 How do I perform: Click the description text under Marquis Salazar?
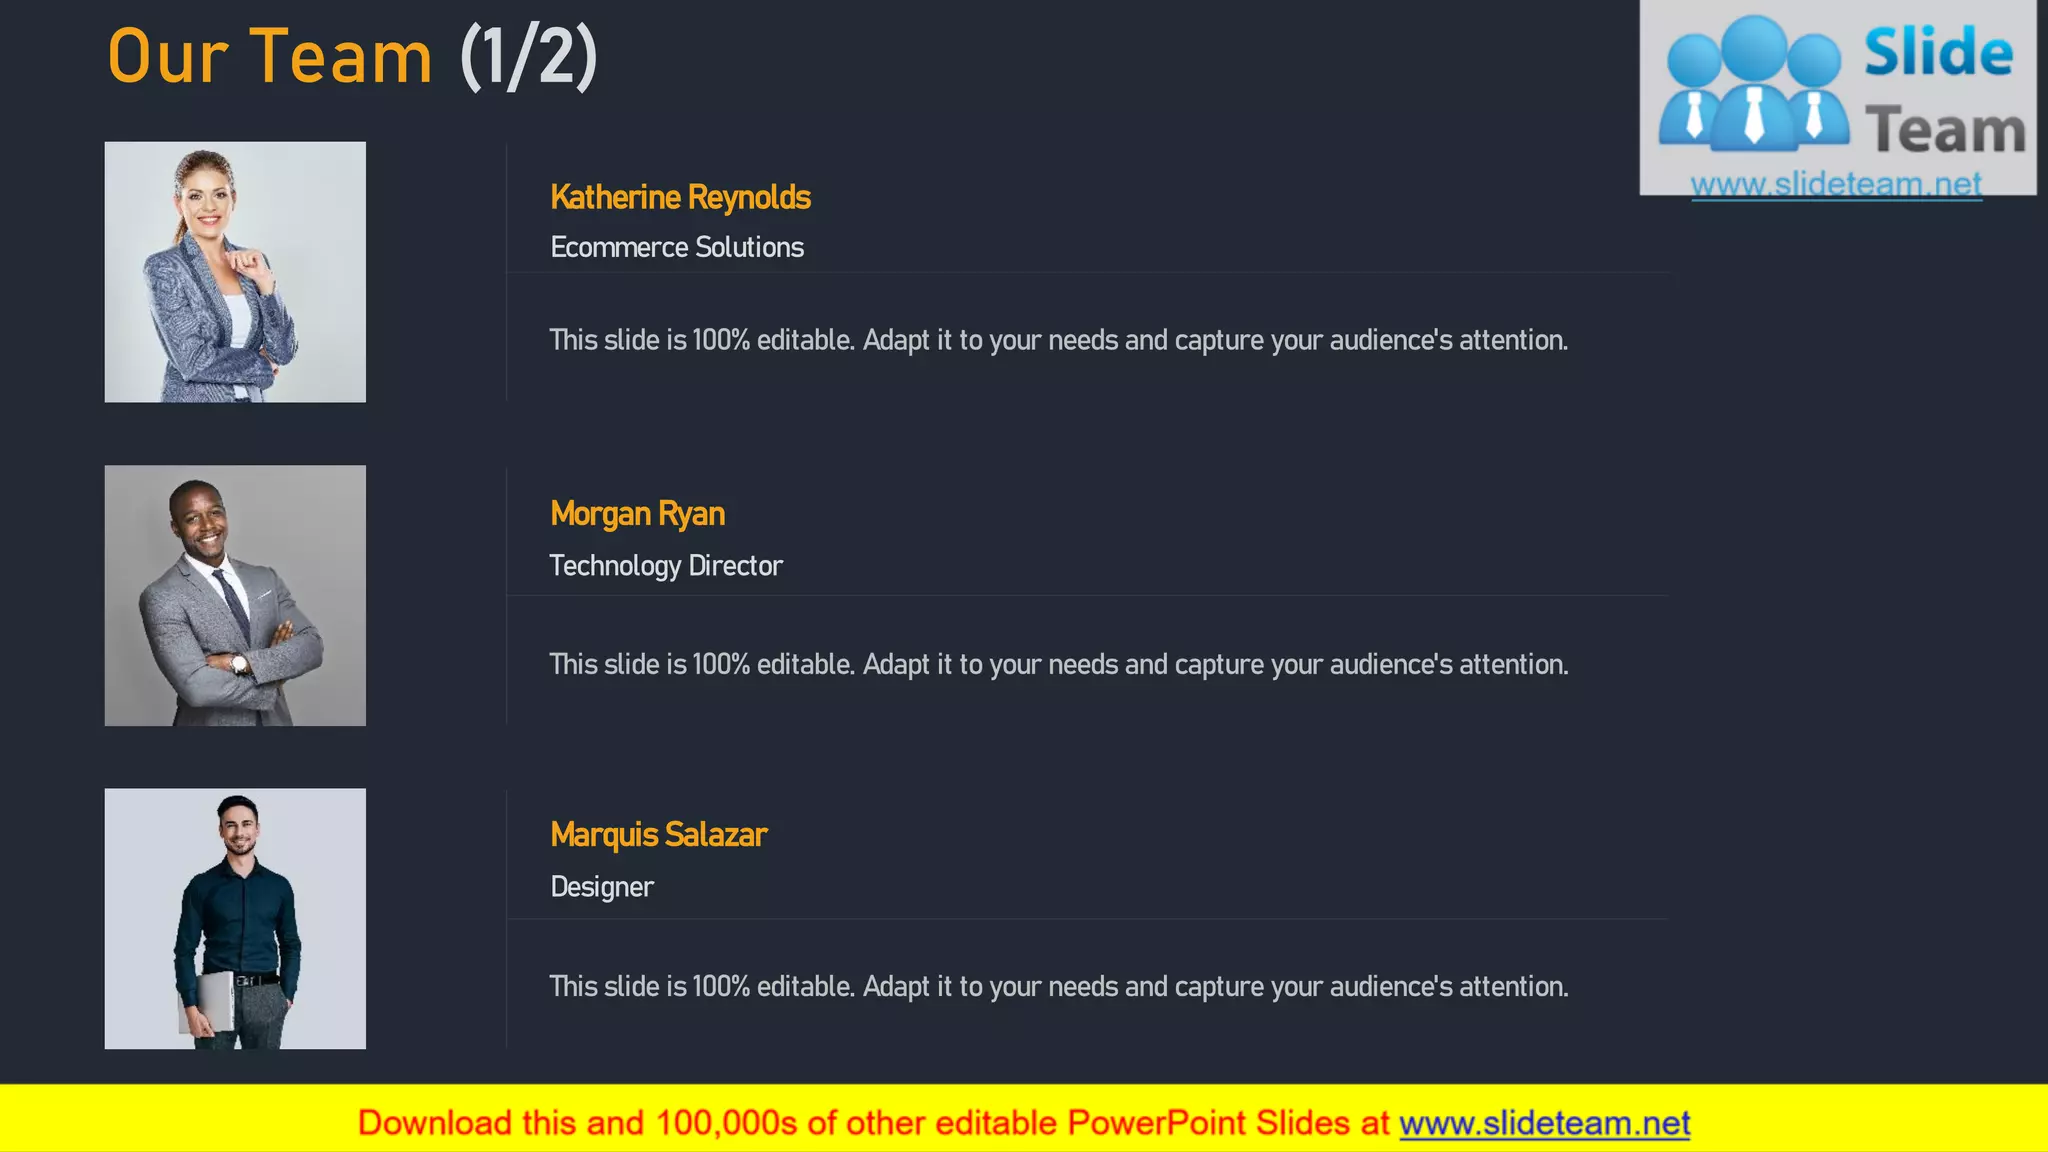click(x=1058, y=987)
